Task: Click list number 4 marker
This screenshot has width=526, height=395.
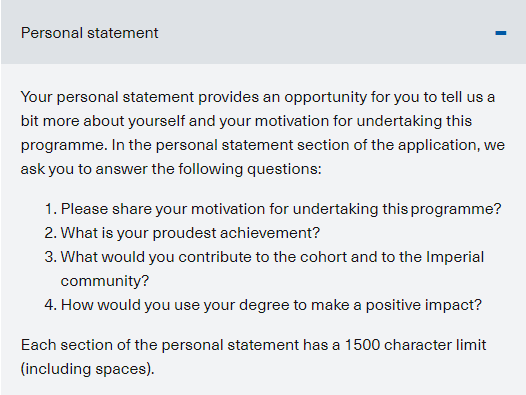Action: 50,305
